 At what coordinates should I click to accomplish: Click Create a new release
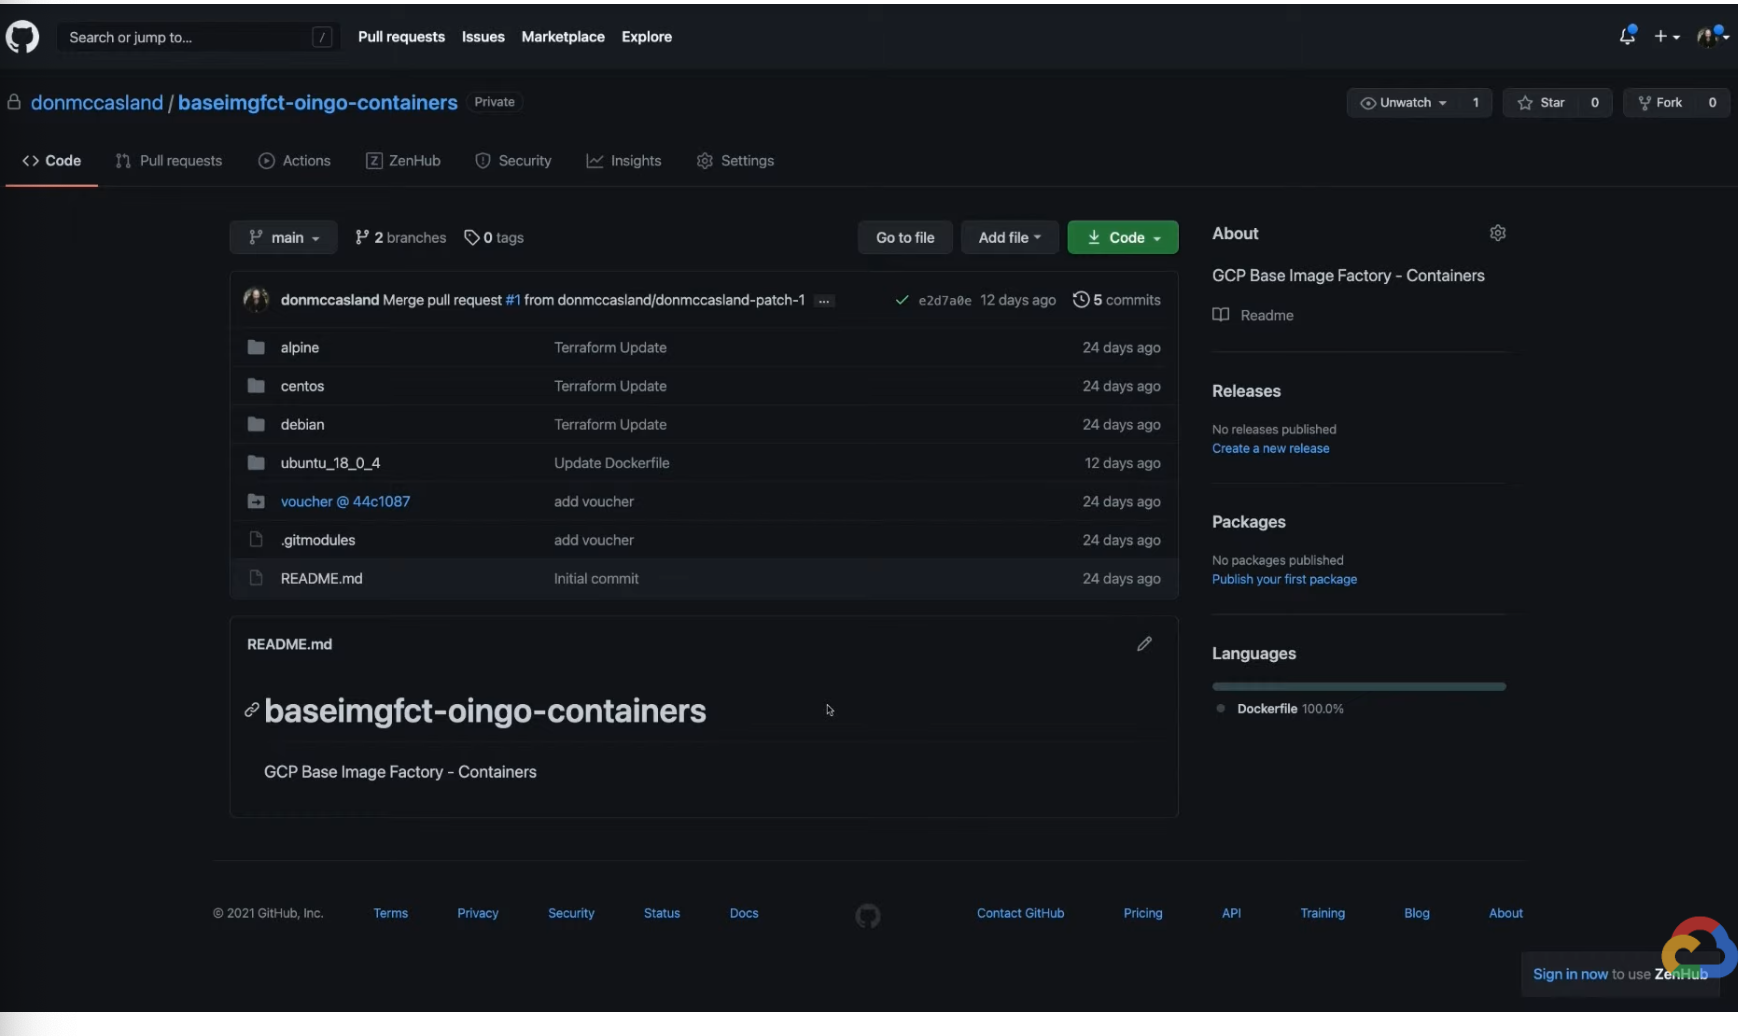tap(1271, 449)
